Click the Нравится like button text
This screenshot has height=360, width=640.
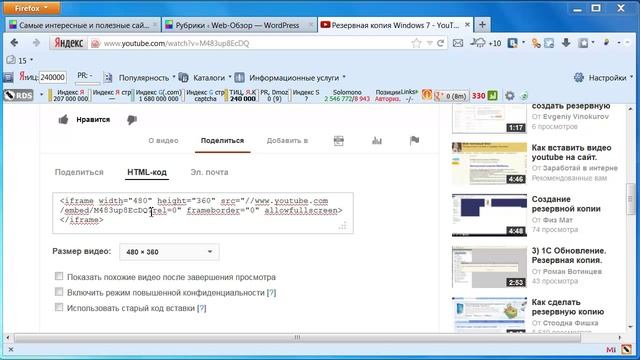click(x=93, y=120)
